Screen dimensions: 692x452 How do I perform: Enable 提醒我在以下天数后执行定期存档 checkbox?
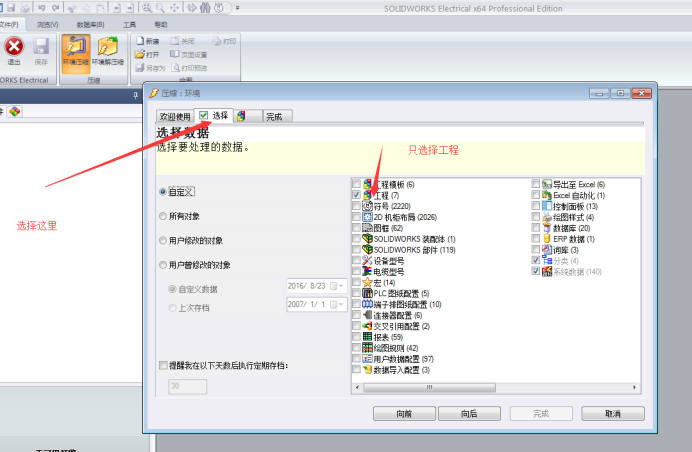pyautogui.click(x=163, y=365)
